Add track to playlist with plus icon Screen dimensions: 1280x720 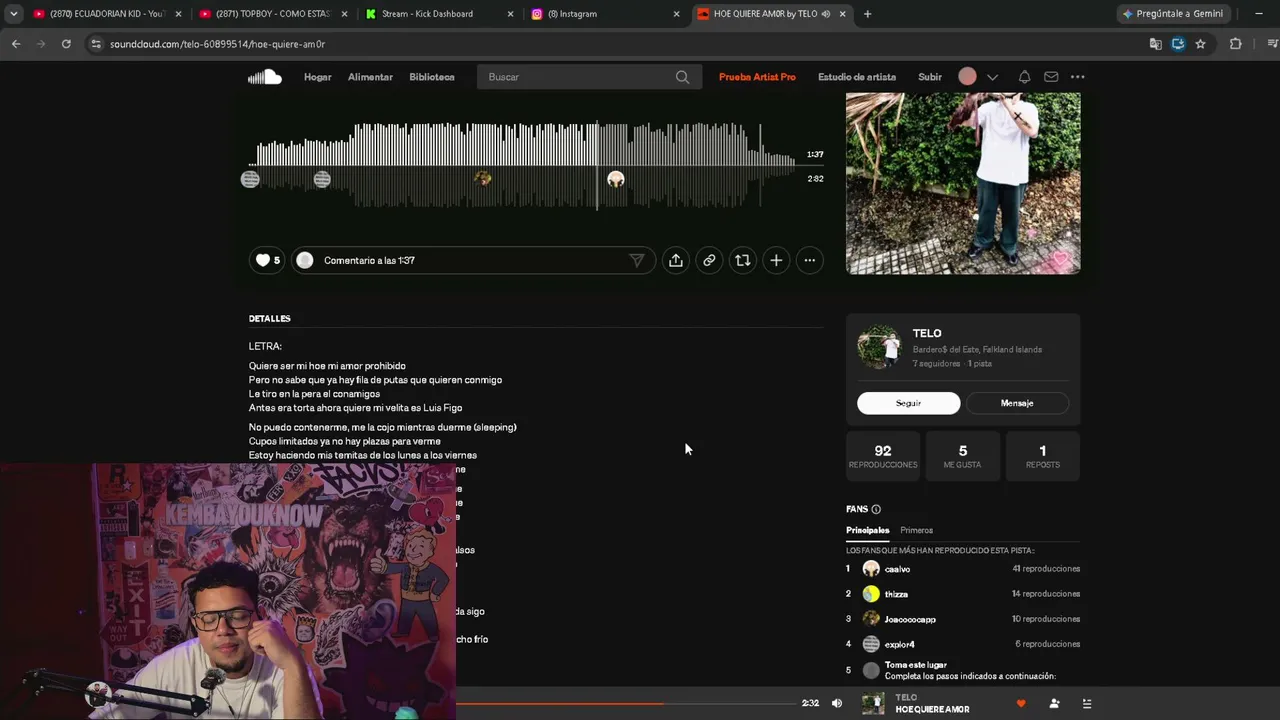(776, 260)
